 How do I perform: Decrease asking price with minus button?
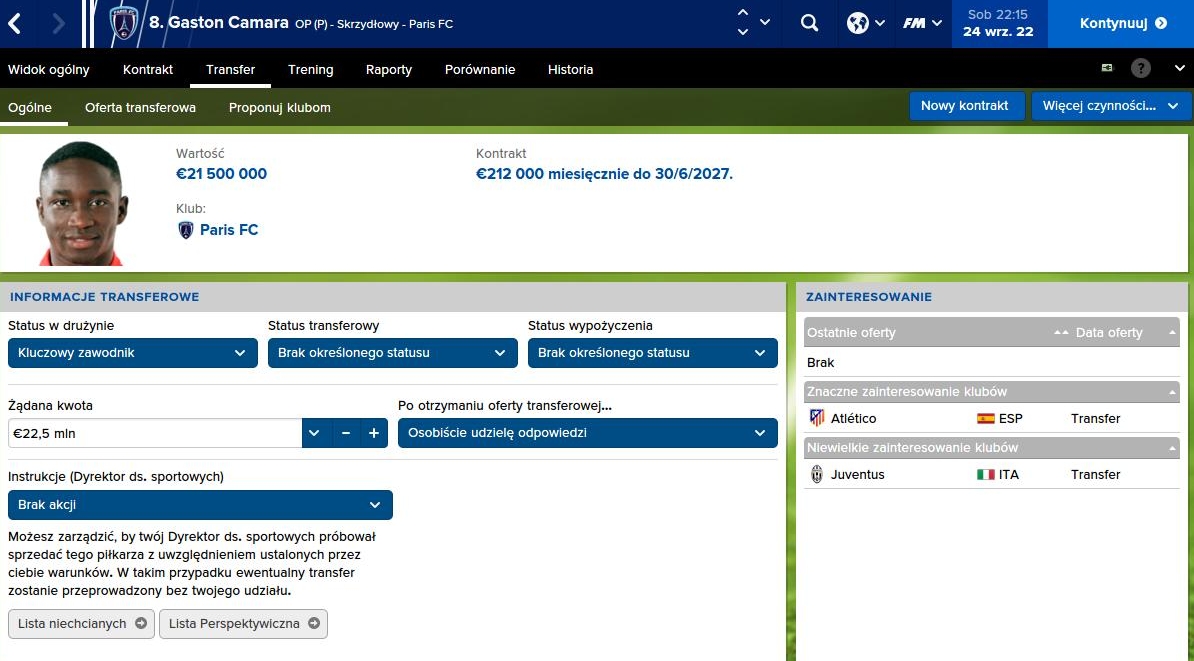pyautogui.click(x=345, y=433)
